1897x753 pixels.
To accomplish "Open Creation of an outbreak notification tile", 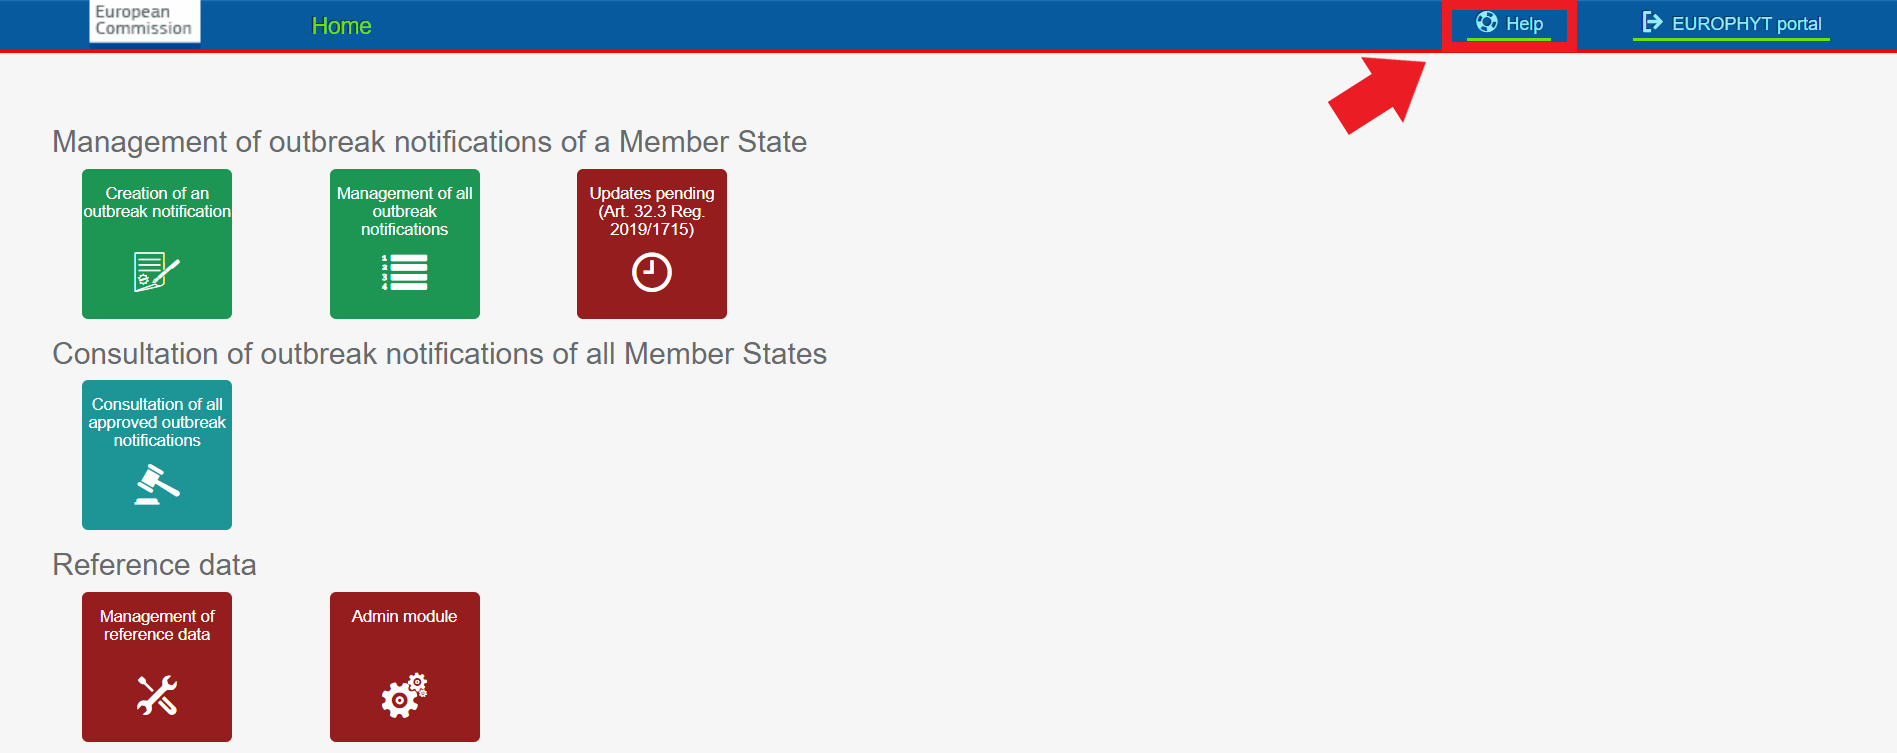I will 157,244.
